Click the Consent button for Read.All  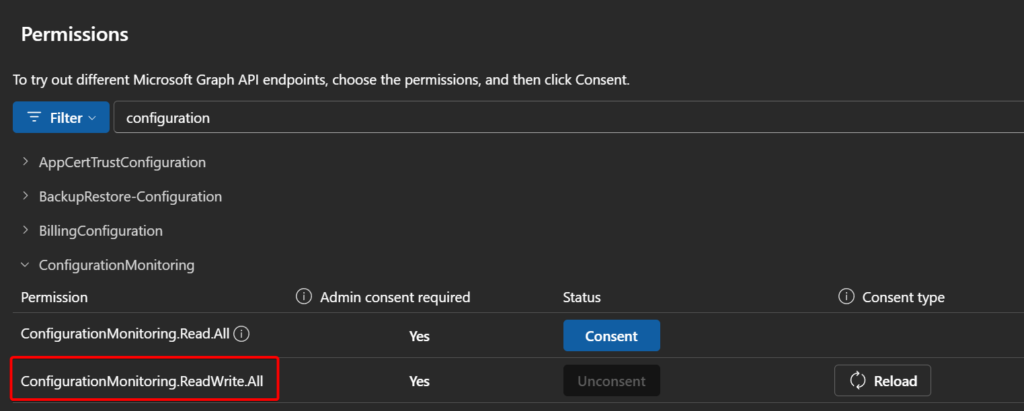point(611,336)
